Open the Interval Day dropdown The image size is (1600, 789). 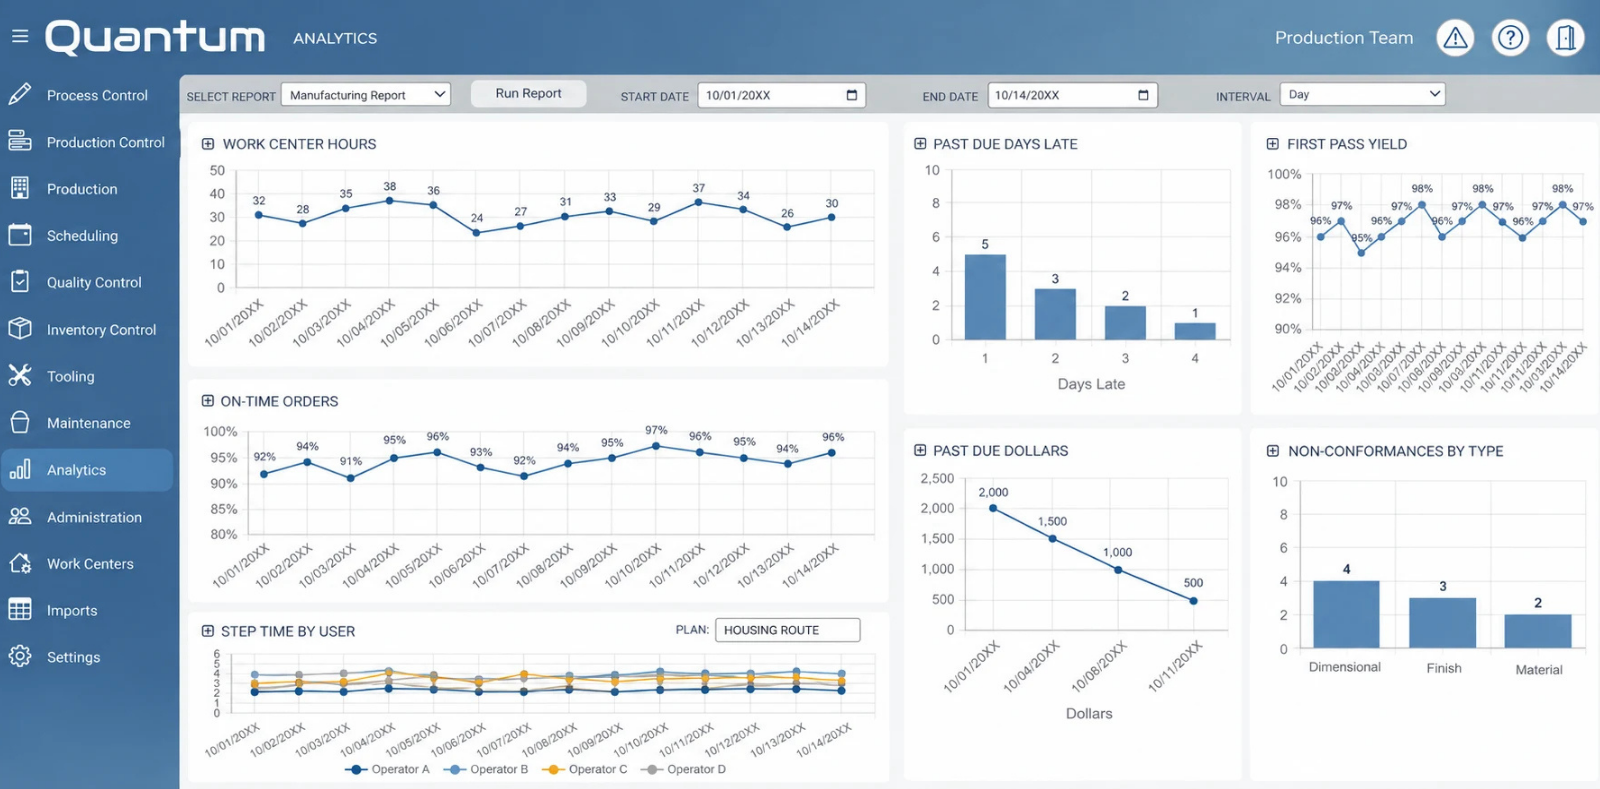click(1363, 94)
